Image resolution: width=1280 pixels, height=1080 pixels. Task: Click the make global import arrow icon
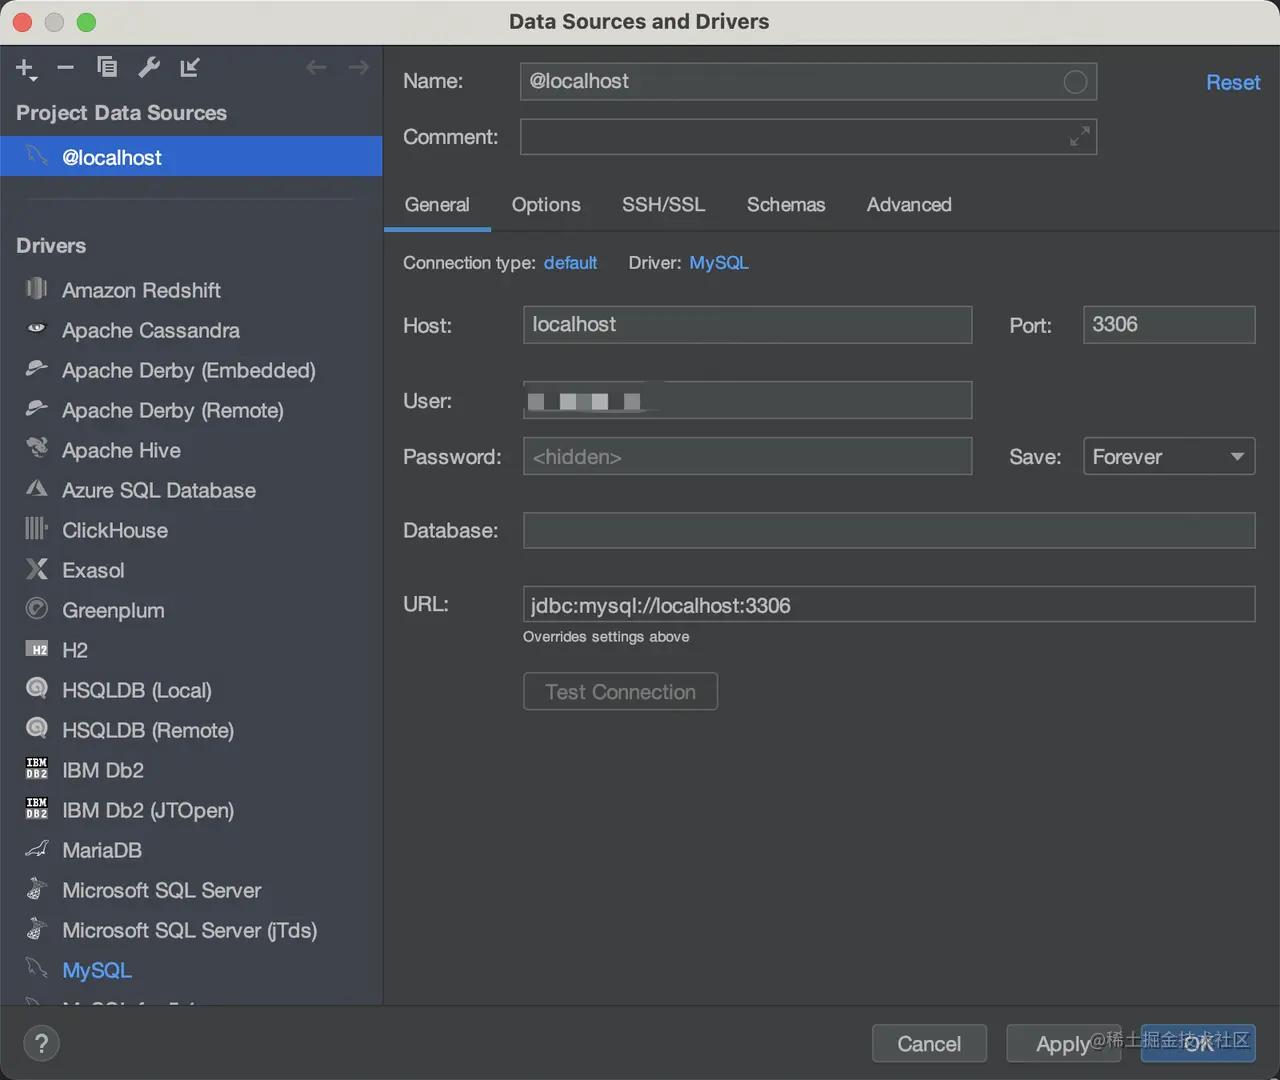[x=190, y=67]
